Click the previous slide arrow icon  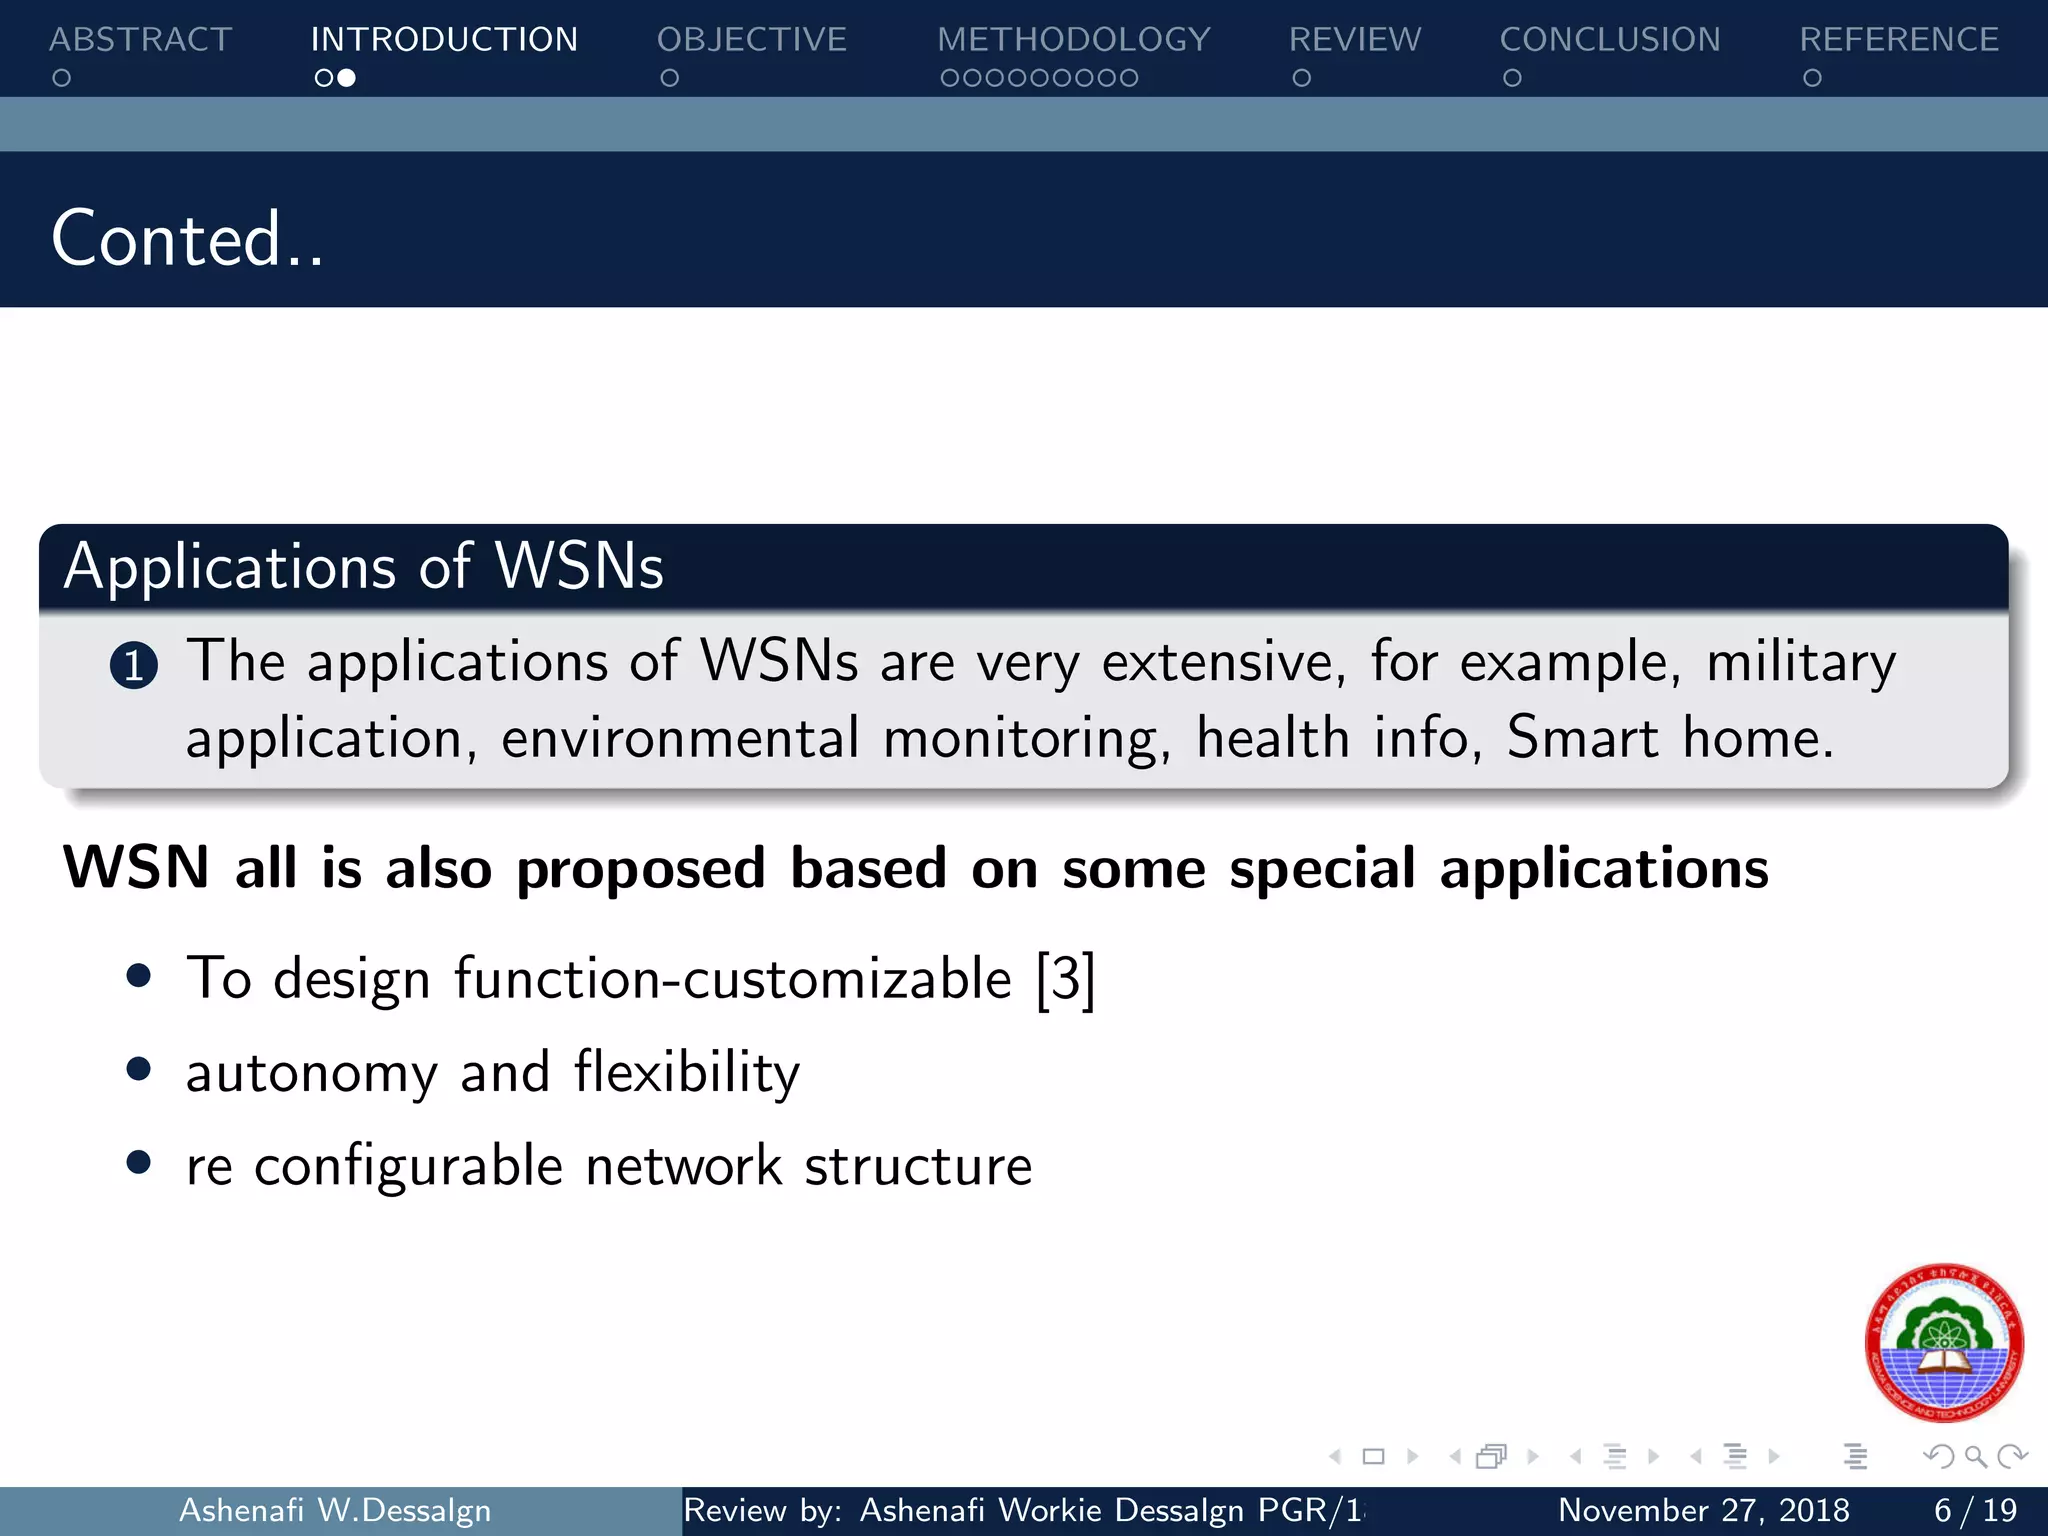(1335, 1457)
